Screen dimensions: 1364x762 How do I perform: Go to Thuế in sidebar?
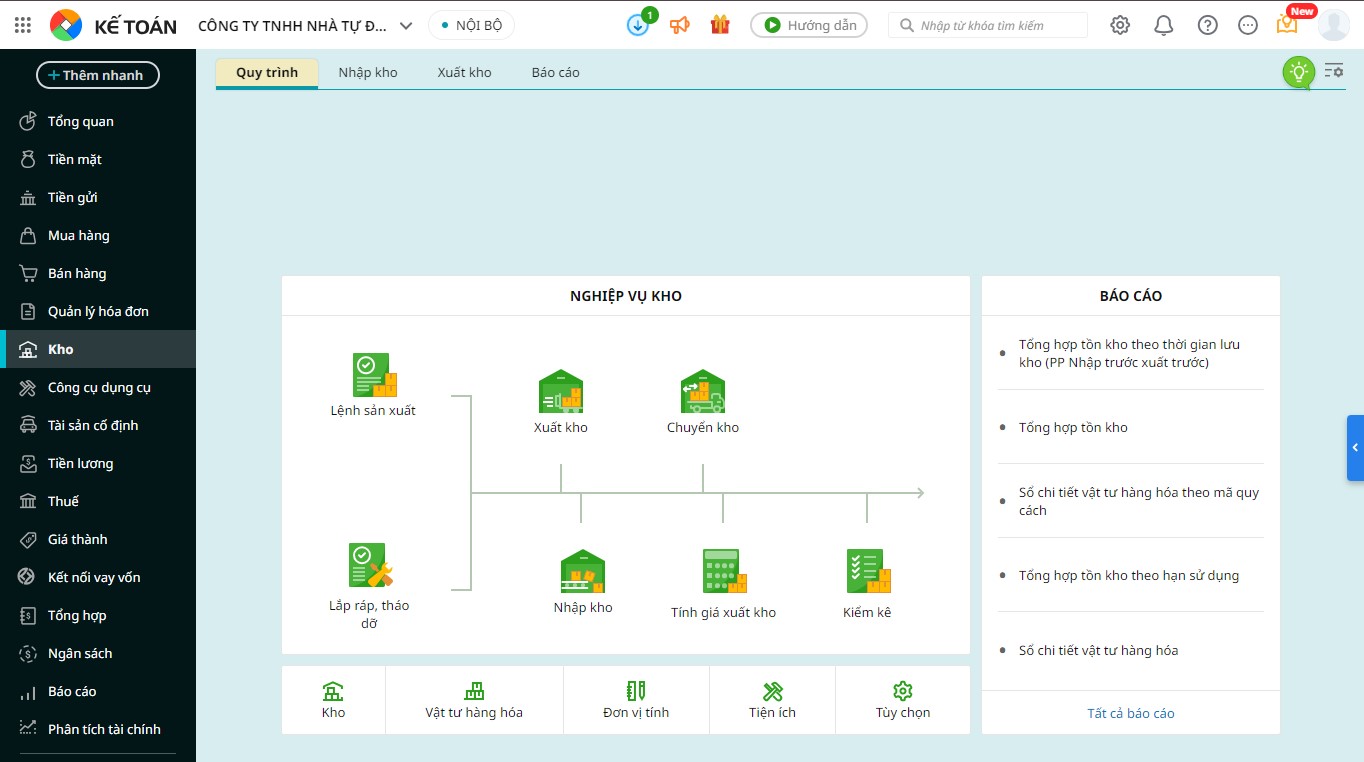coord(98,501)
